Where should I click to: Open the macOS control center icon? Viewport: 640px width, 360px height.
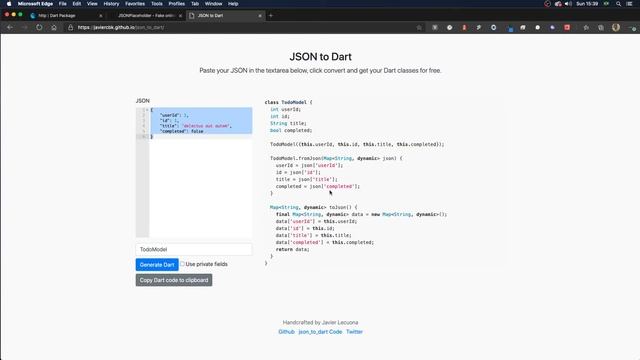coord(629,4)
